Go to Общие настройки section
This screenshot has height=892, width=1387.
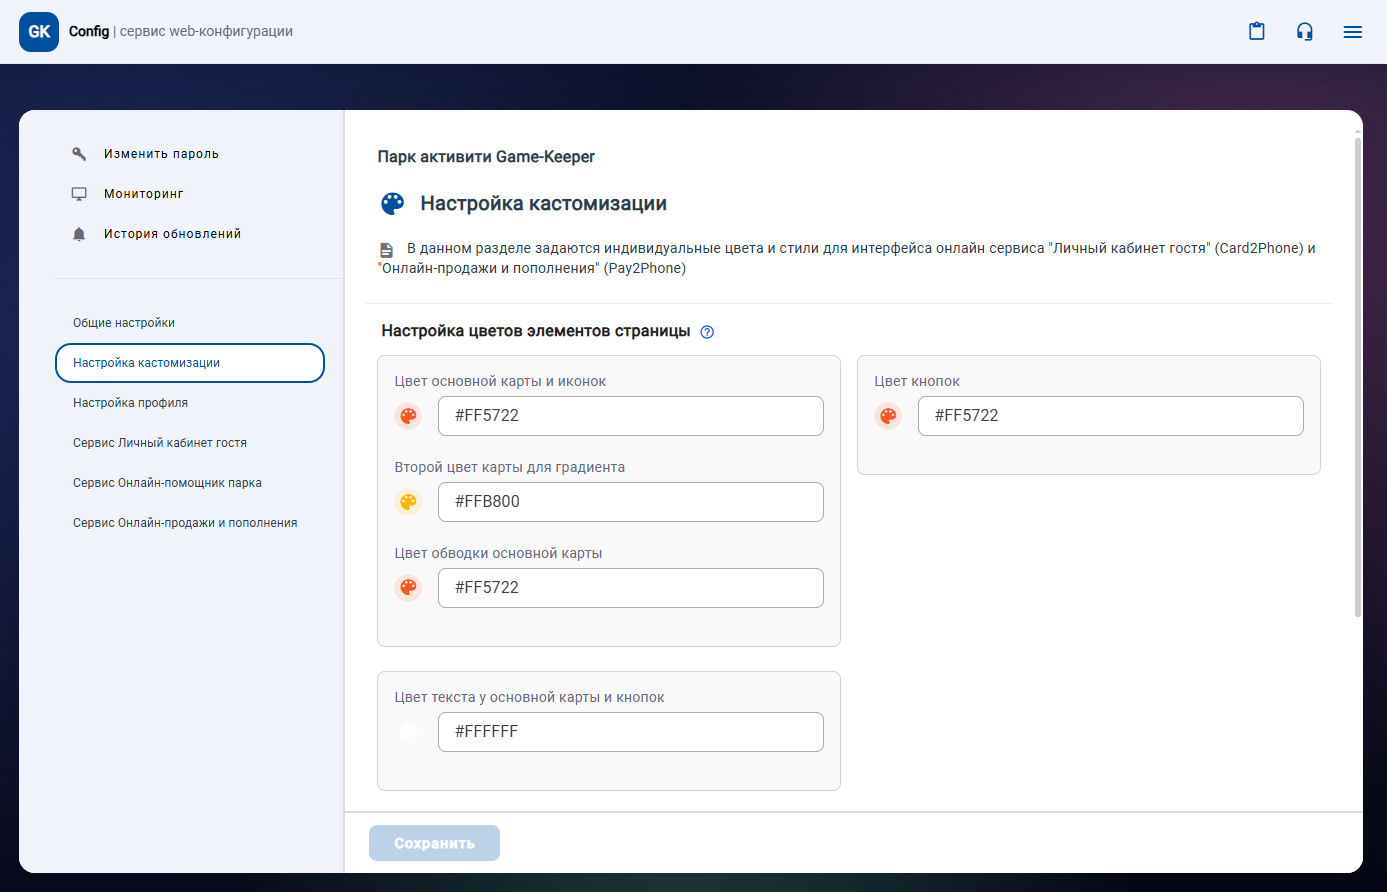[124, 323]
